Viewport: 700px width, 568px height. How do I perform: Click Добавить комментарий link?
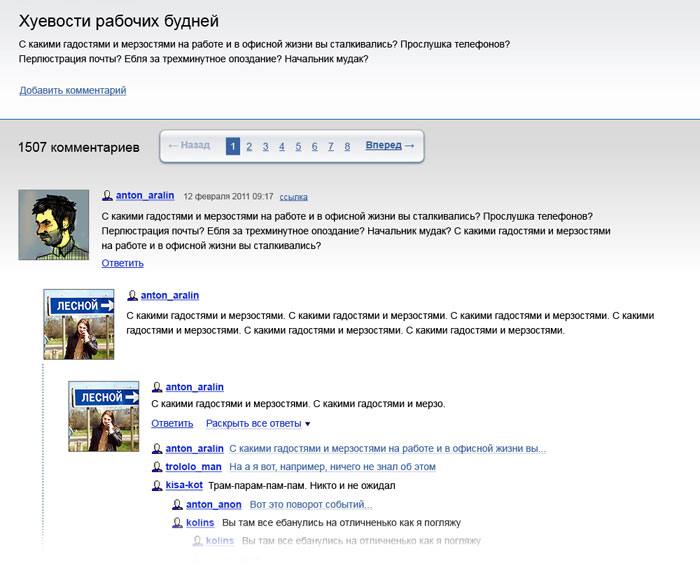[x=72, y=91]
